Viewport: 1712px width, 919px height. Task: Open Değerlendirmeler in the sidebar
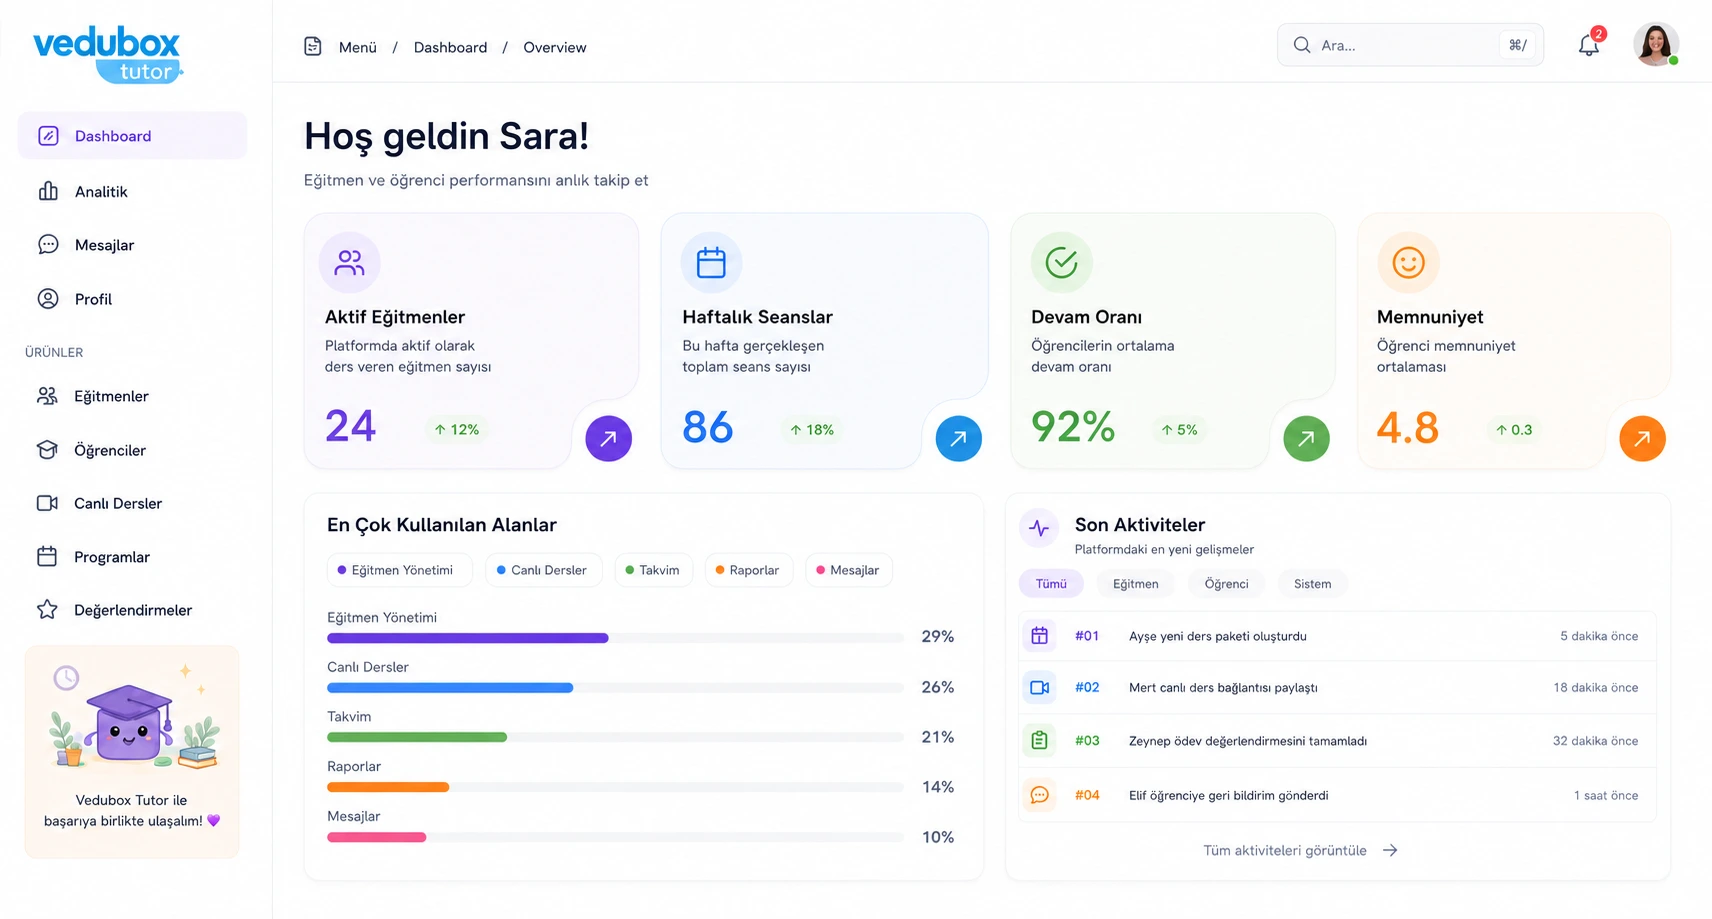coord(132,610)
